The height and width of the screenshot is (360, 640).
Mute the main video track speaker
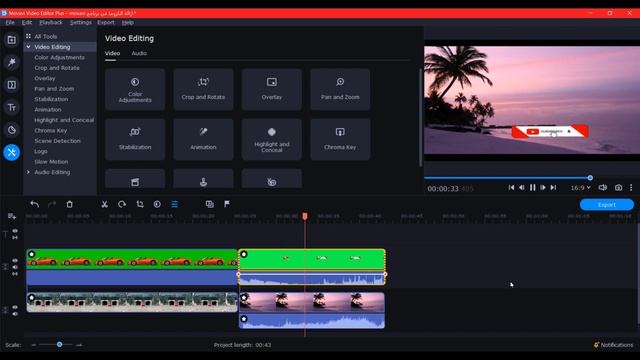(x=15, y=314)
